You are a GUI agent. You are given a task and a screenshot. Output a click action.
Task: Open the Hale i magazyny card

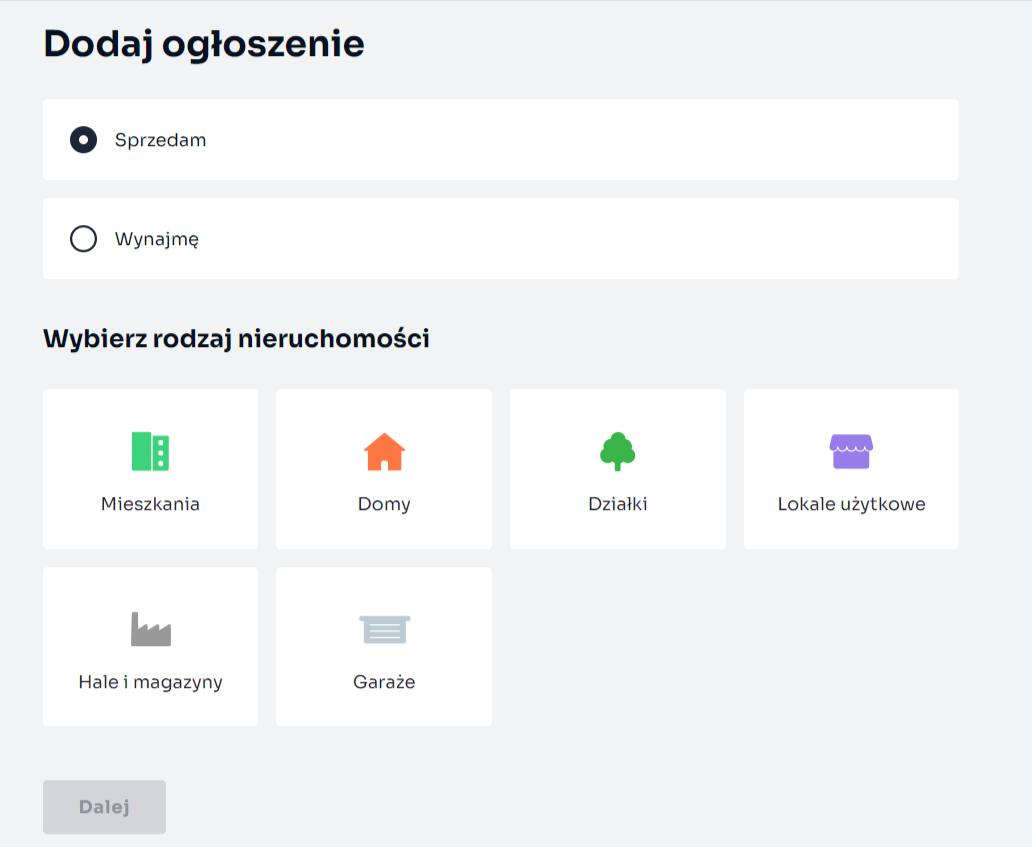click(x=150, y=646)
